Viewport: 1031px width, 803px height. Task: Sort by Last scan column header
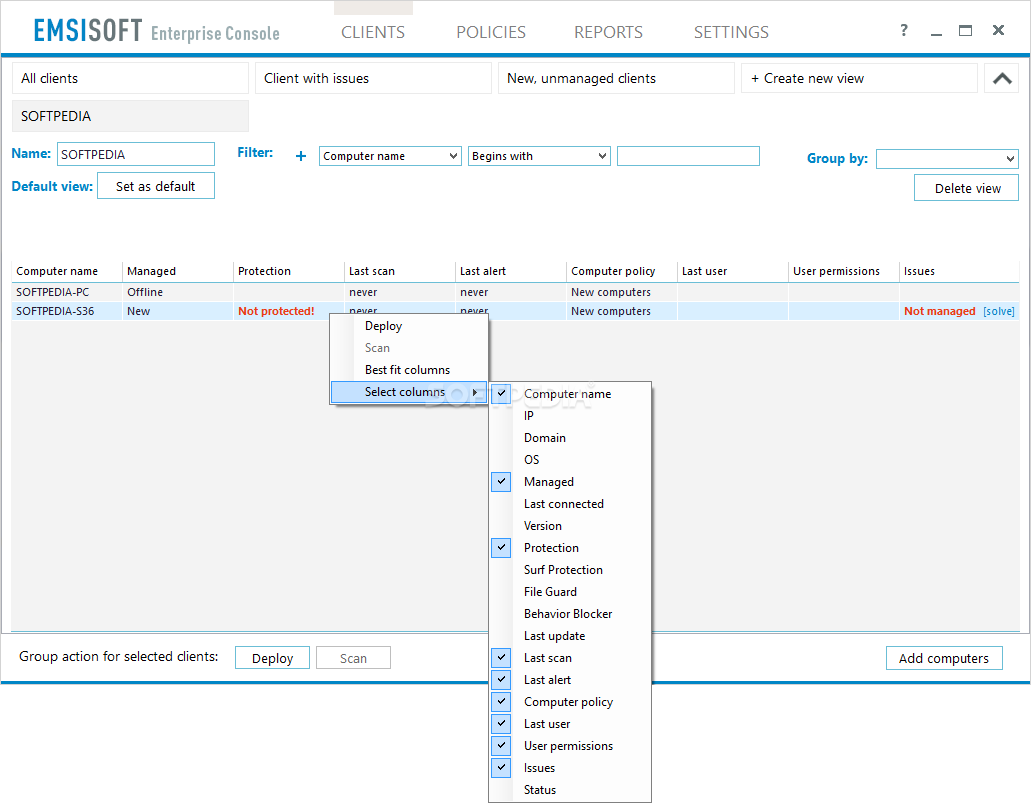click(x=400, y=271)
